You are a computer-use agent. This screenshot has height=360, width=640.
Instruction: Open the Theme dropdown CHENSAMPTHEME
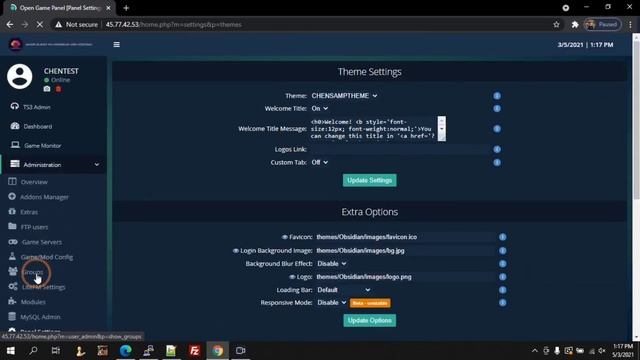tap(344, 96)
